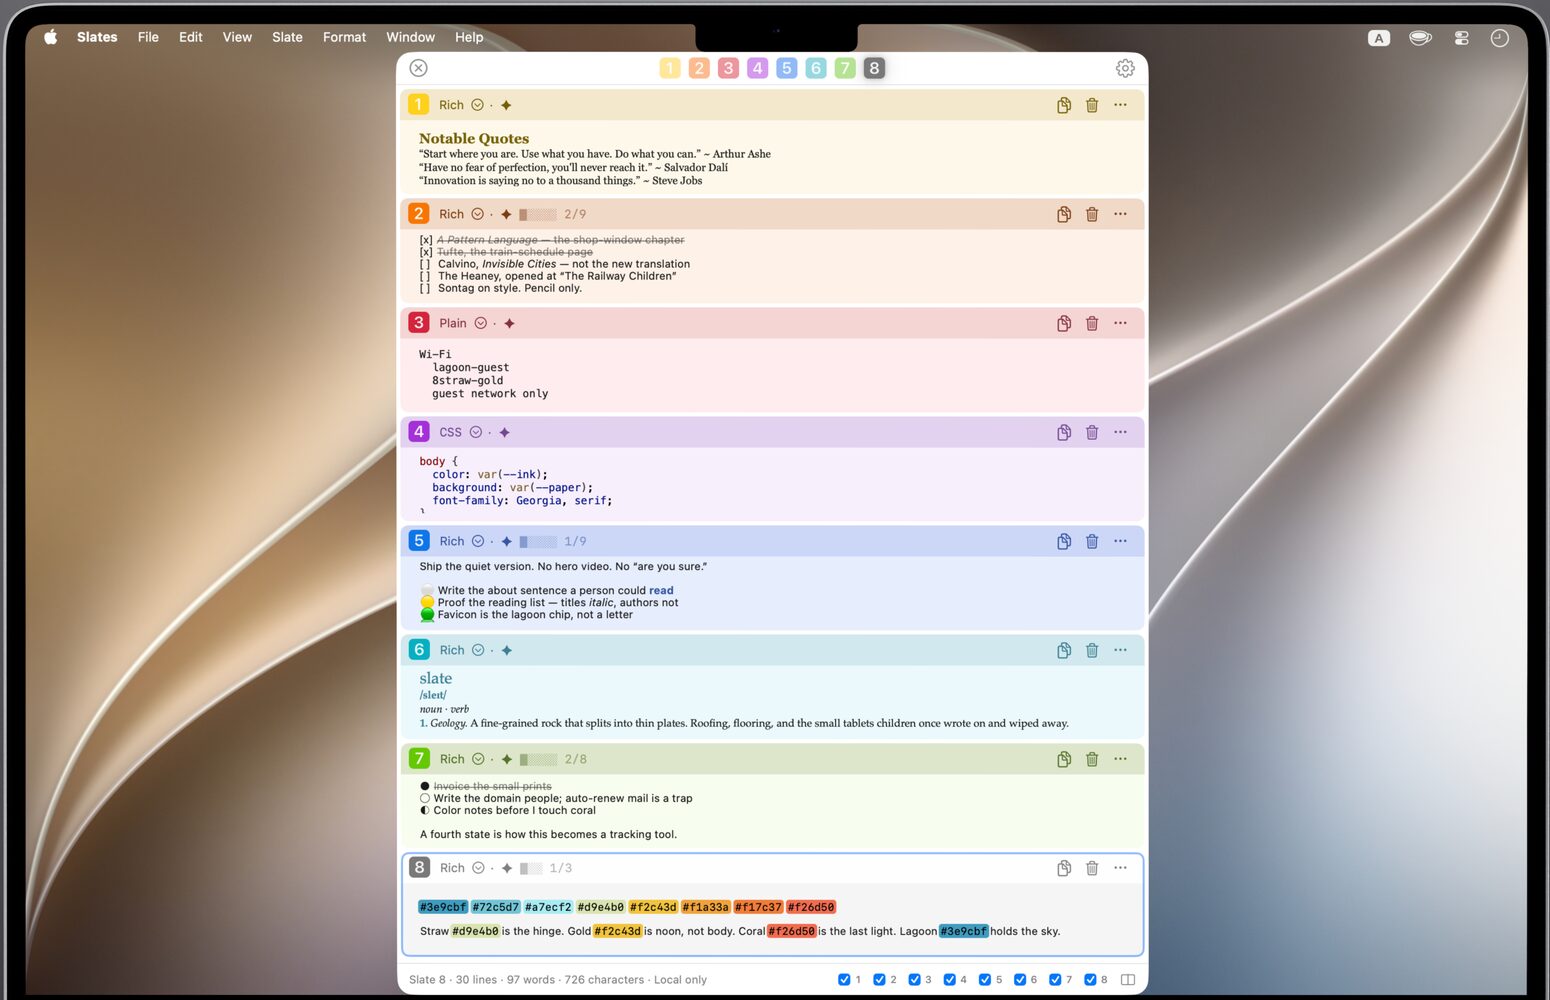Toggle slate 1 checkbox in footer
The image size is (1550, 1000).
tap(844, 980)
